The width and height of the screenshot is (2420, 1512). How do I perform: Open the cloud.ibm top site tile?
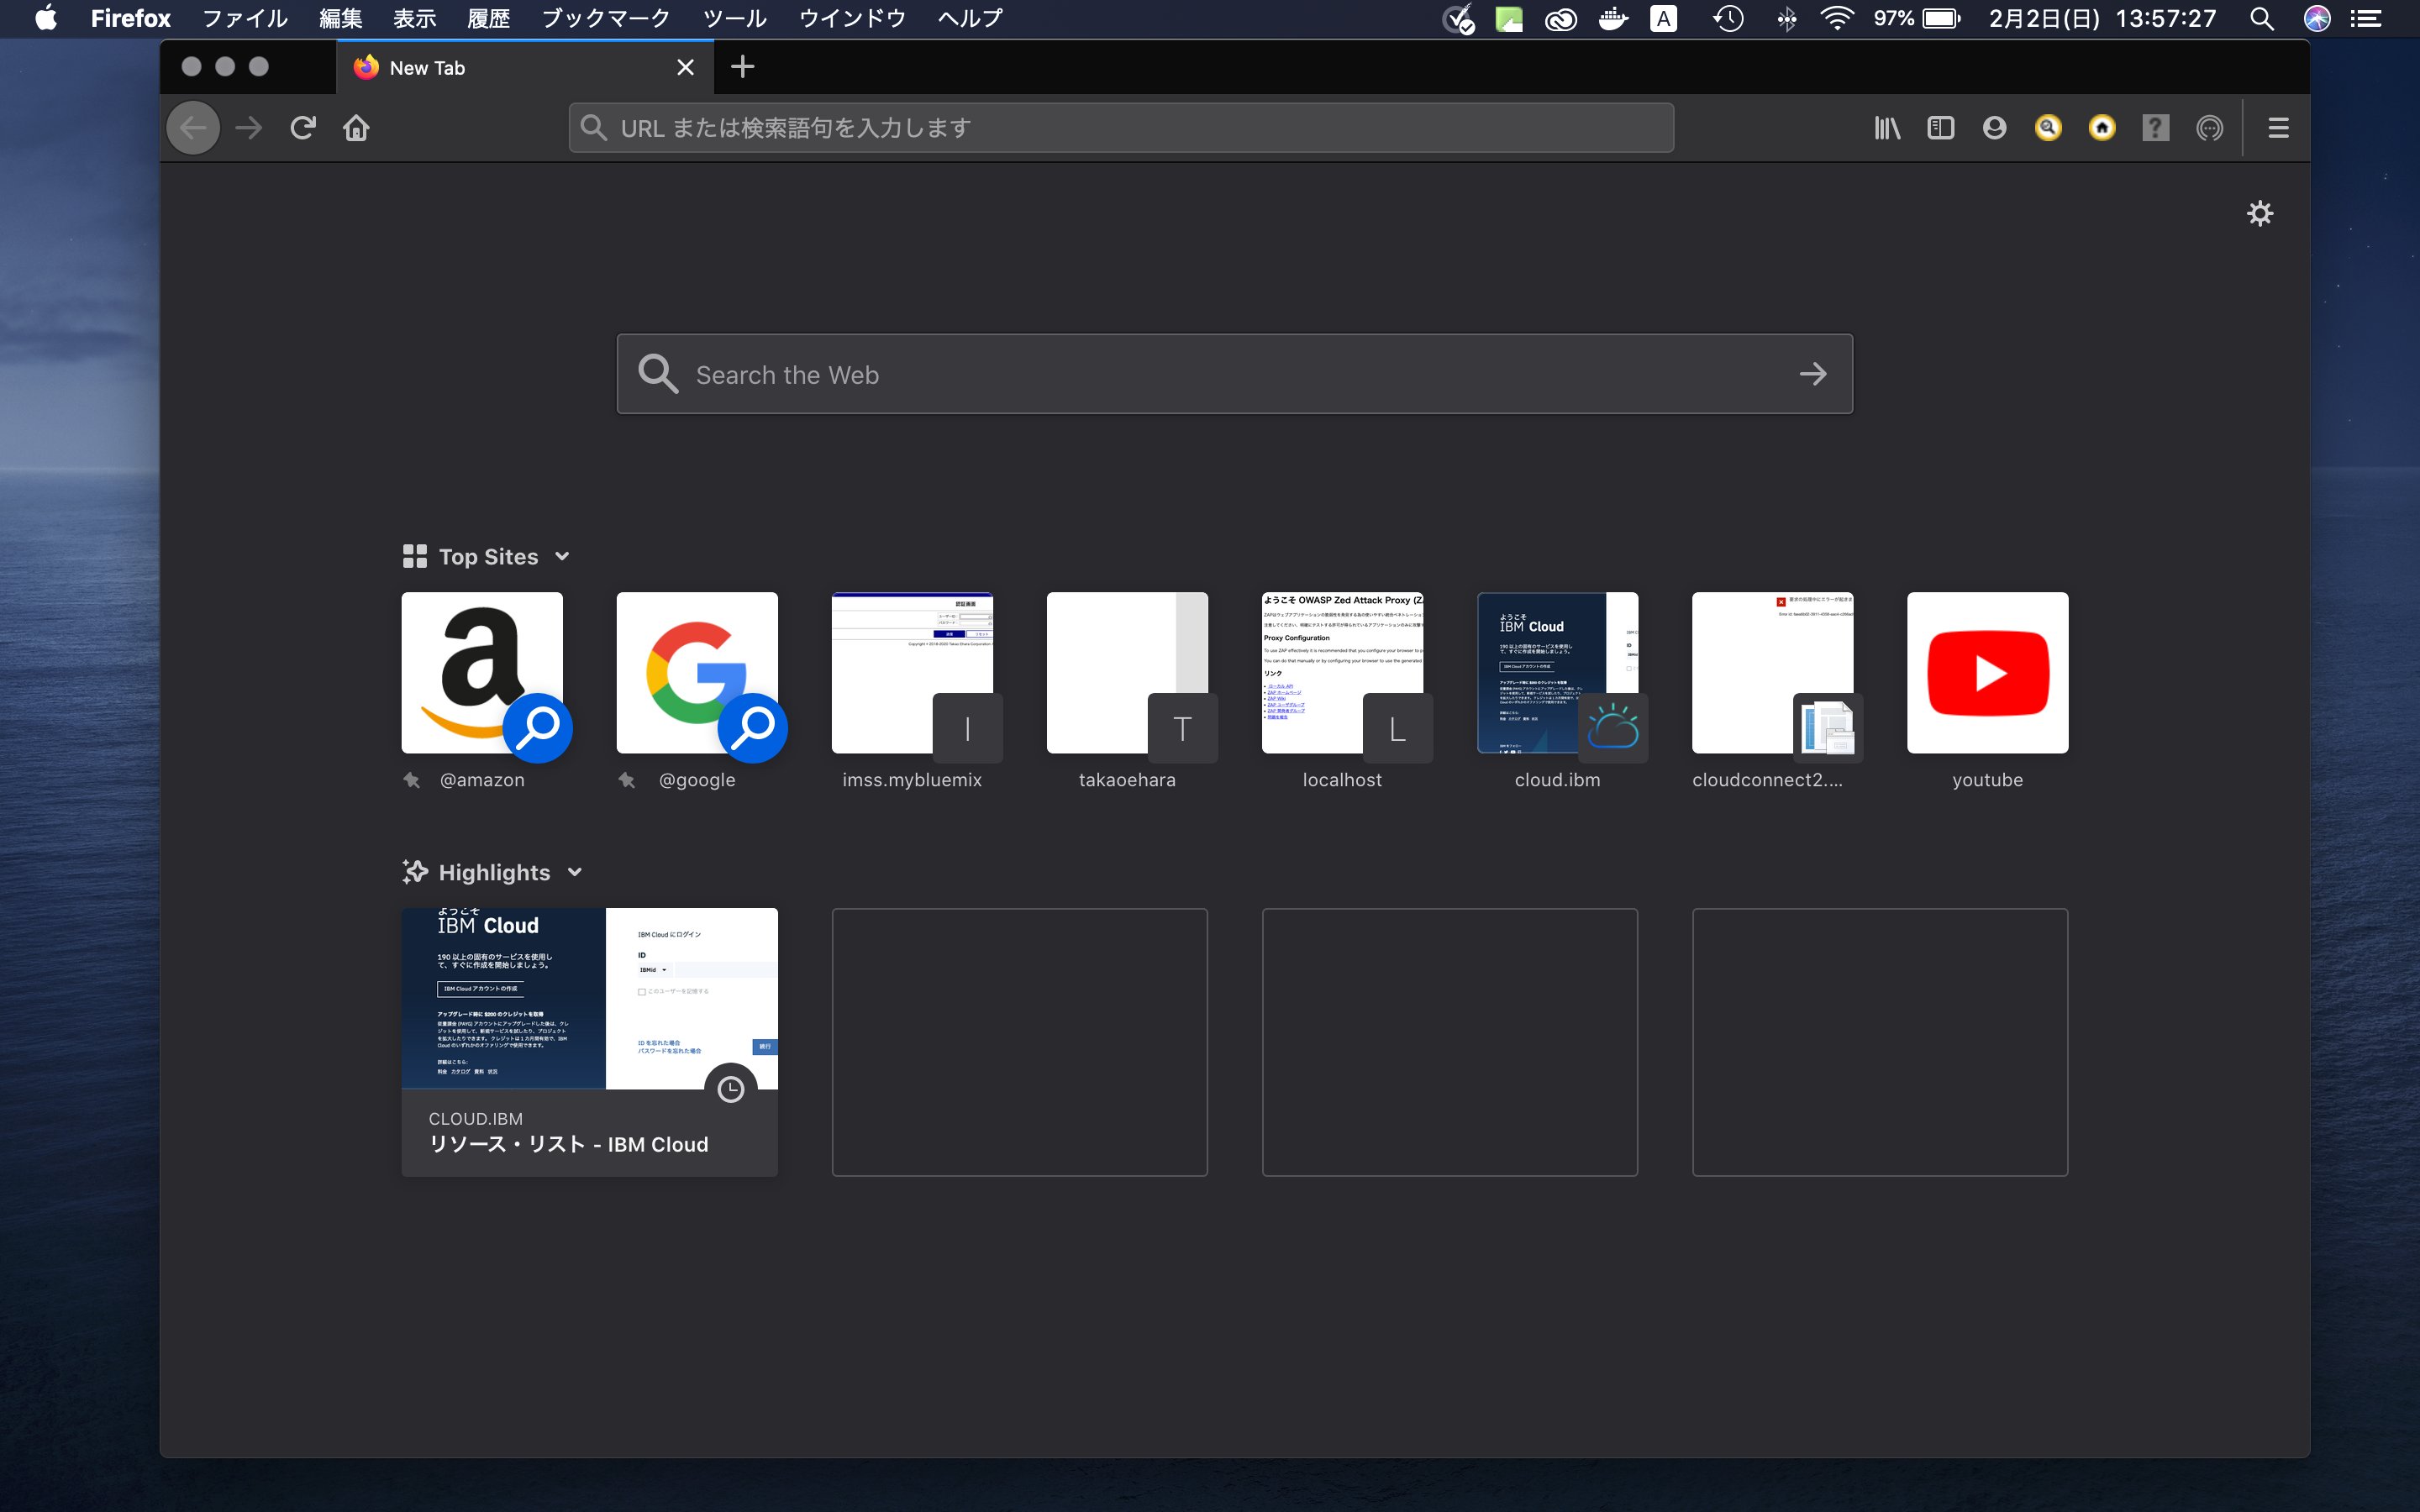1557,673
